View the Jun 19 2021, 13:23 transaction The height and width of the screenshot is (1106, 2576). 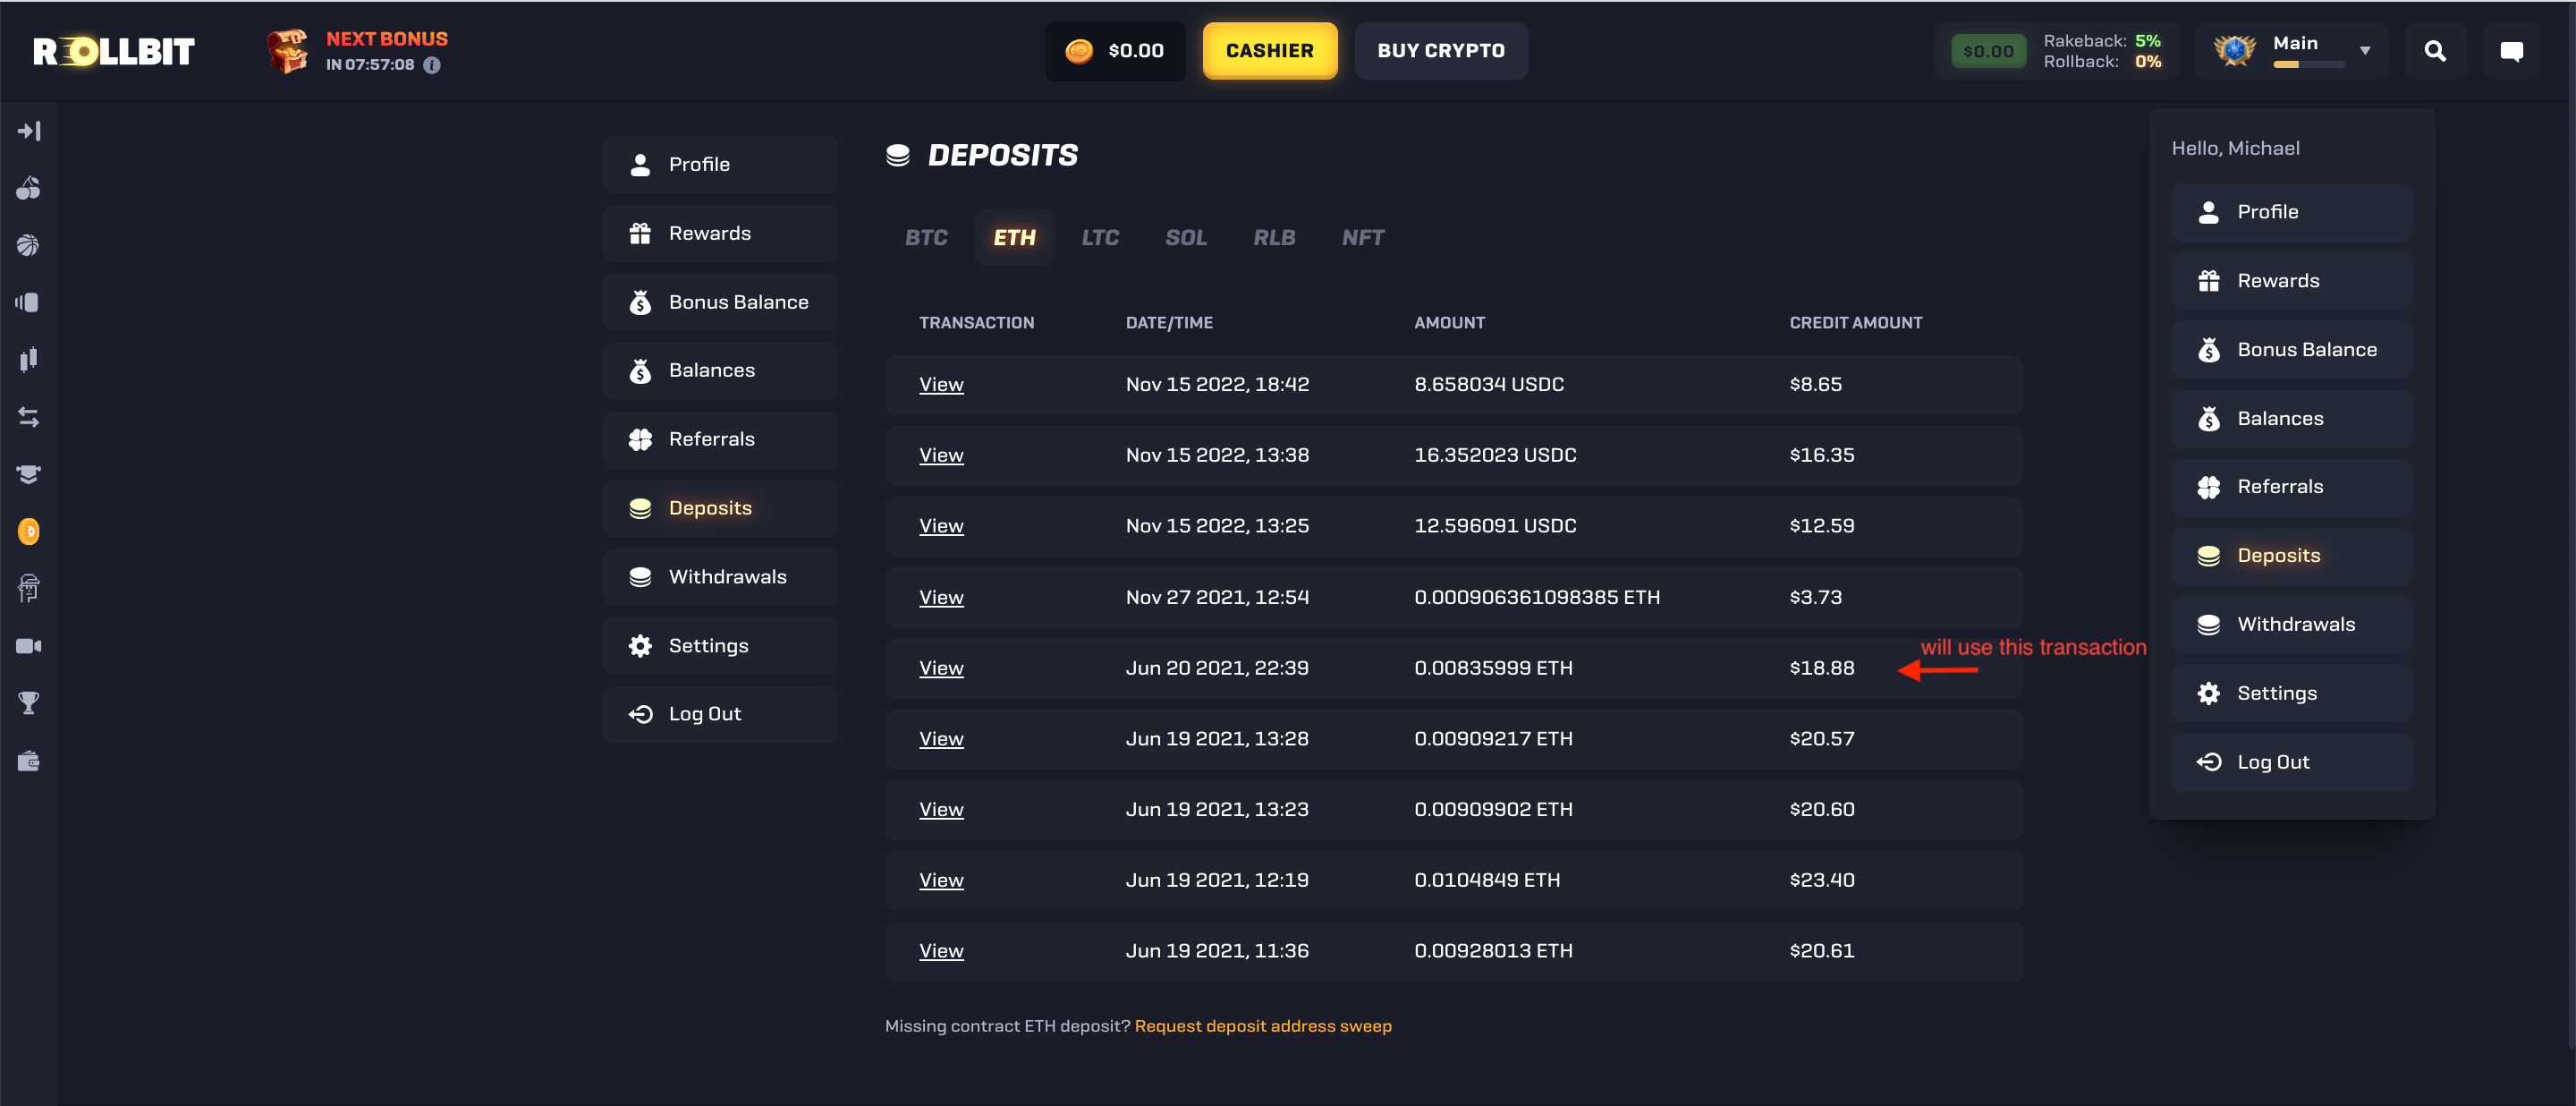coord(941,810)
